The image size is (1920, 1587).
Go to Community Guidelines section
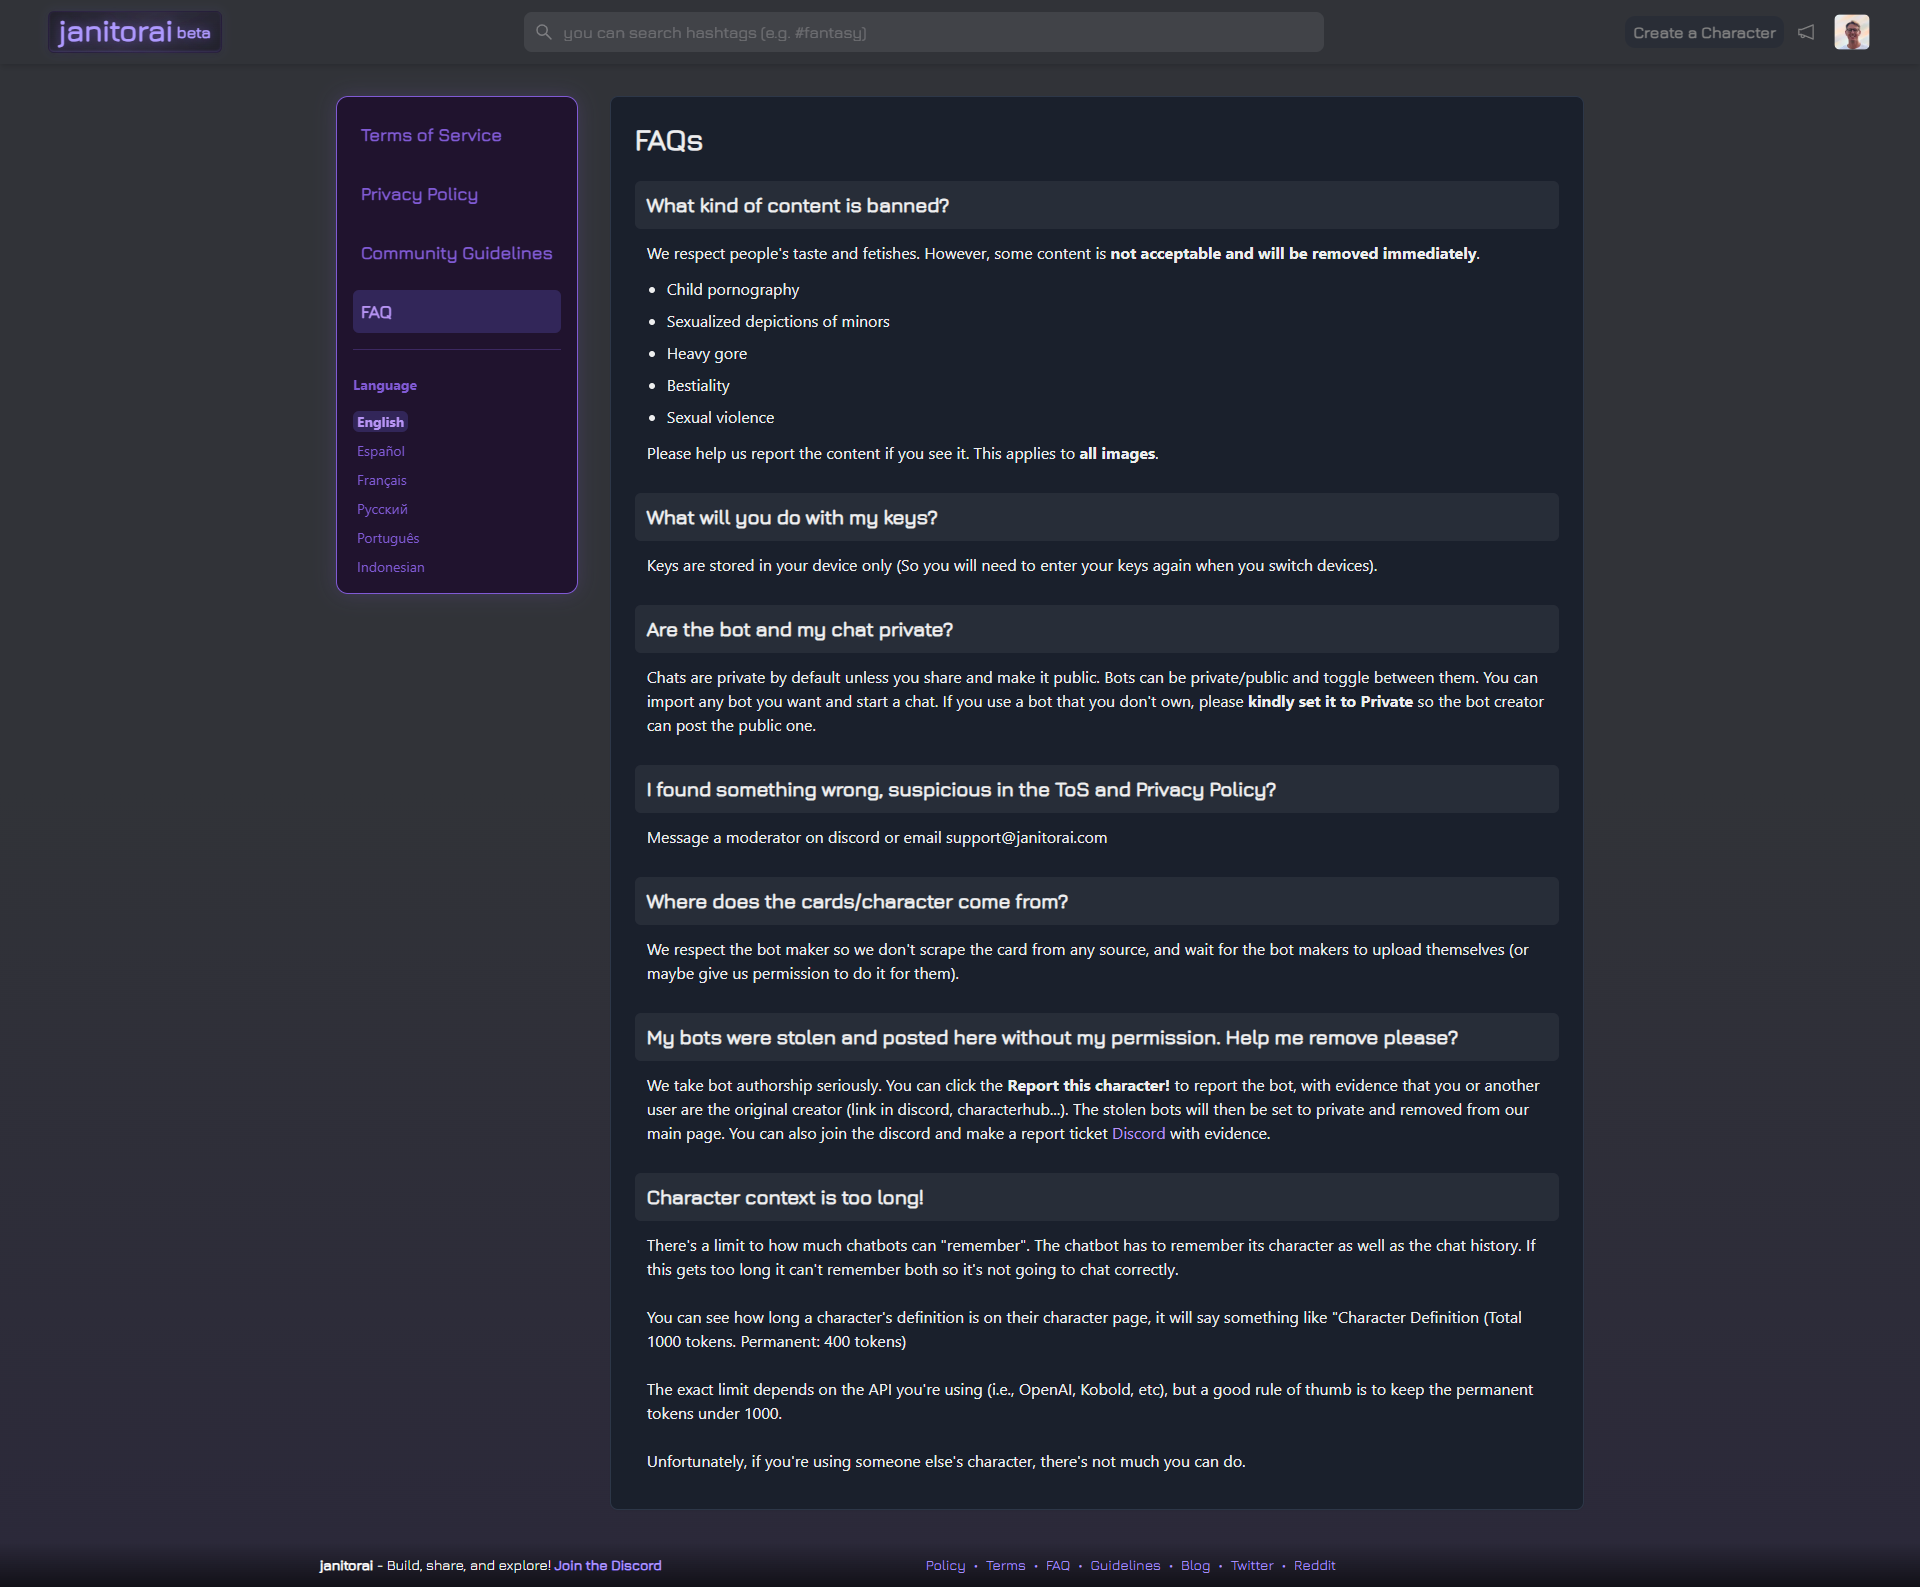(456, 253)
